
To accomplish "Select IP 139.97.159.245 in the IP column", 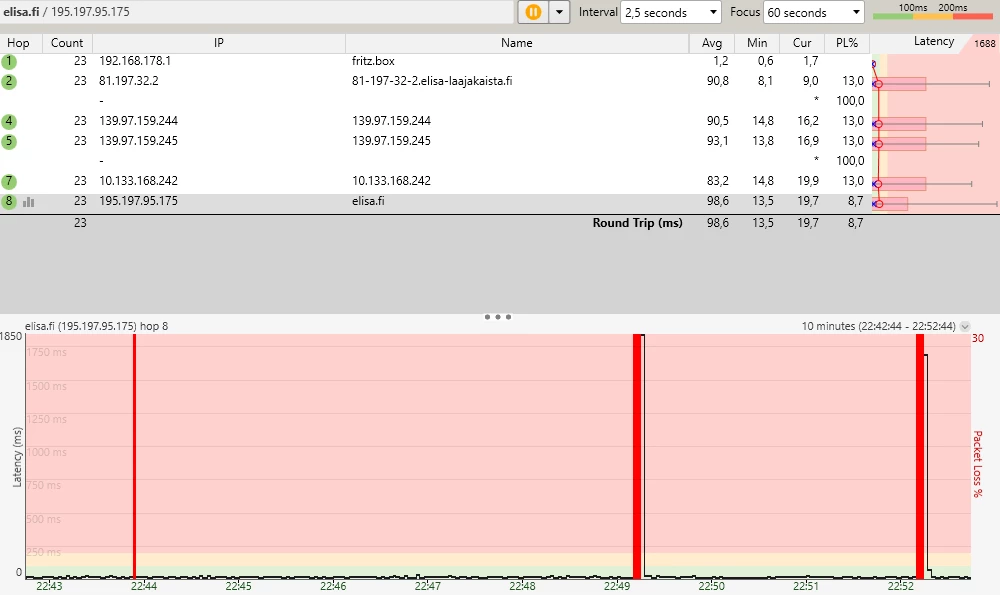I will tap(138, 140).
